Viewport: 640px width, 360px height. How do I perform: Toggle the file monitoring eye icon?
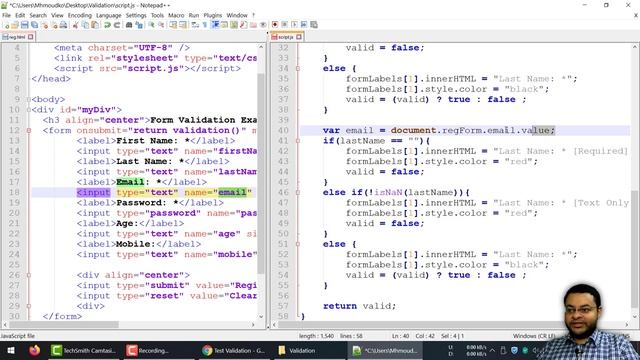263,25
